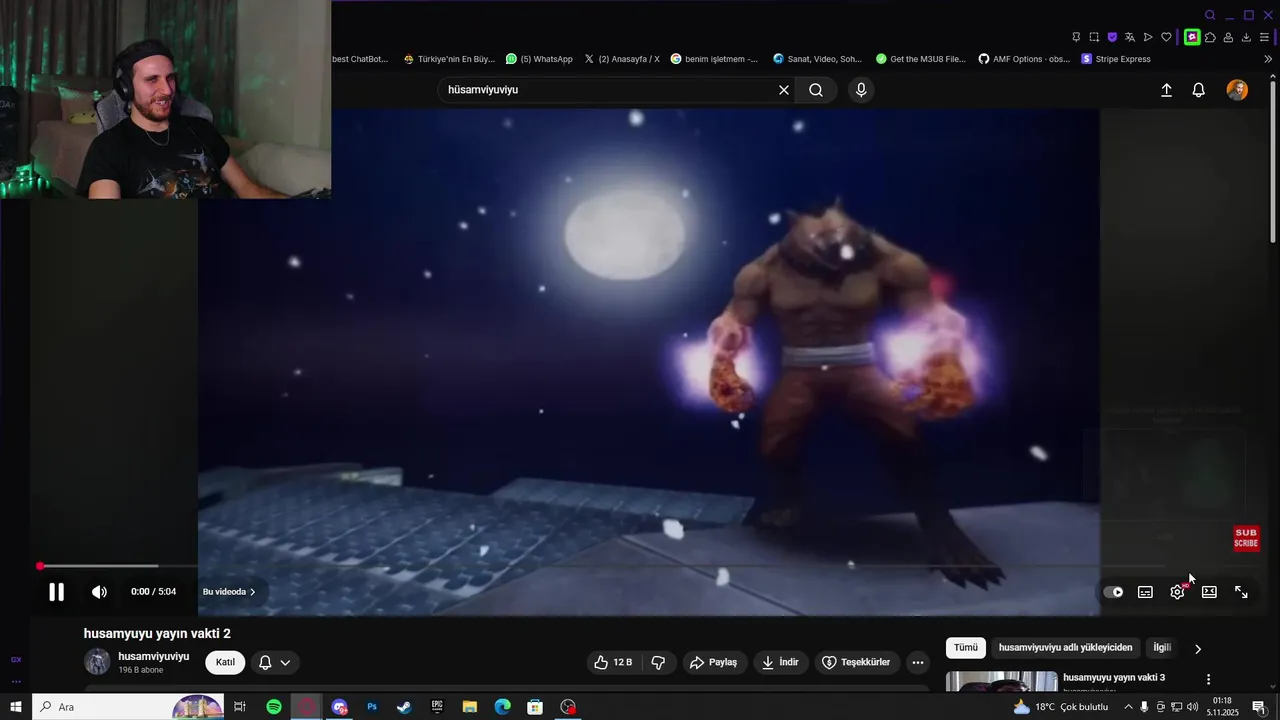Open 'husamyuyu yayın vakti 3' suggested video
Viewport: 1280px width, 720px height.
(1114, 678)
